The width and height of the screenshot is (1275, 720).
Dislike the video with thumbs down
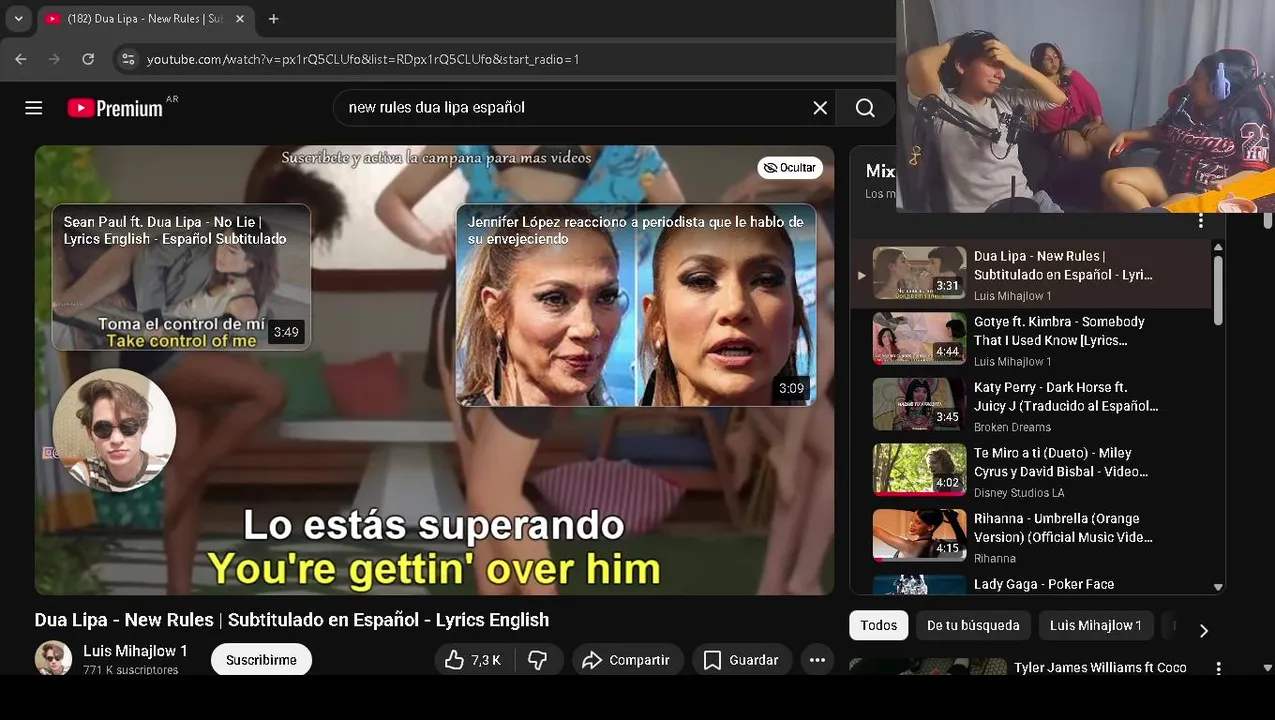coord(538,660)
